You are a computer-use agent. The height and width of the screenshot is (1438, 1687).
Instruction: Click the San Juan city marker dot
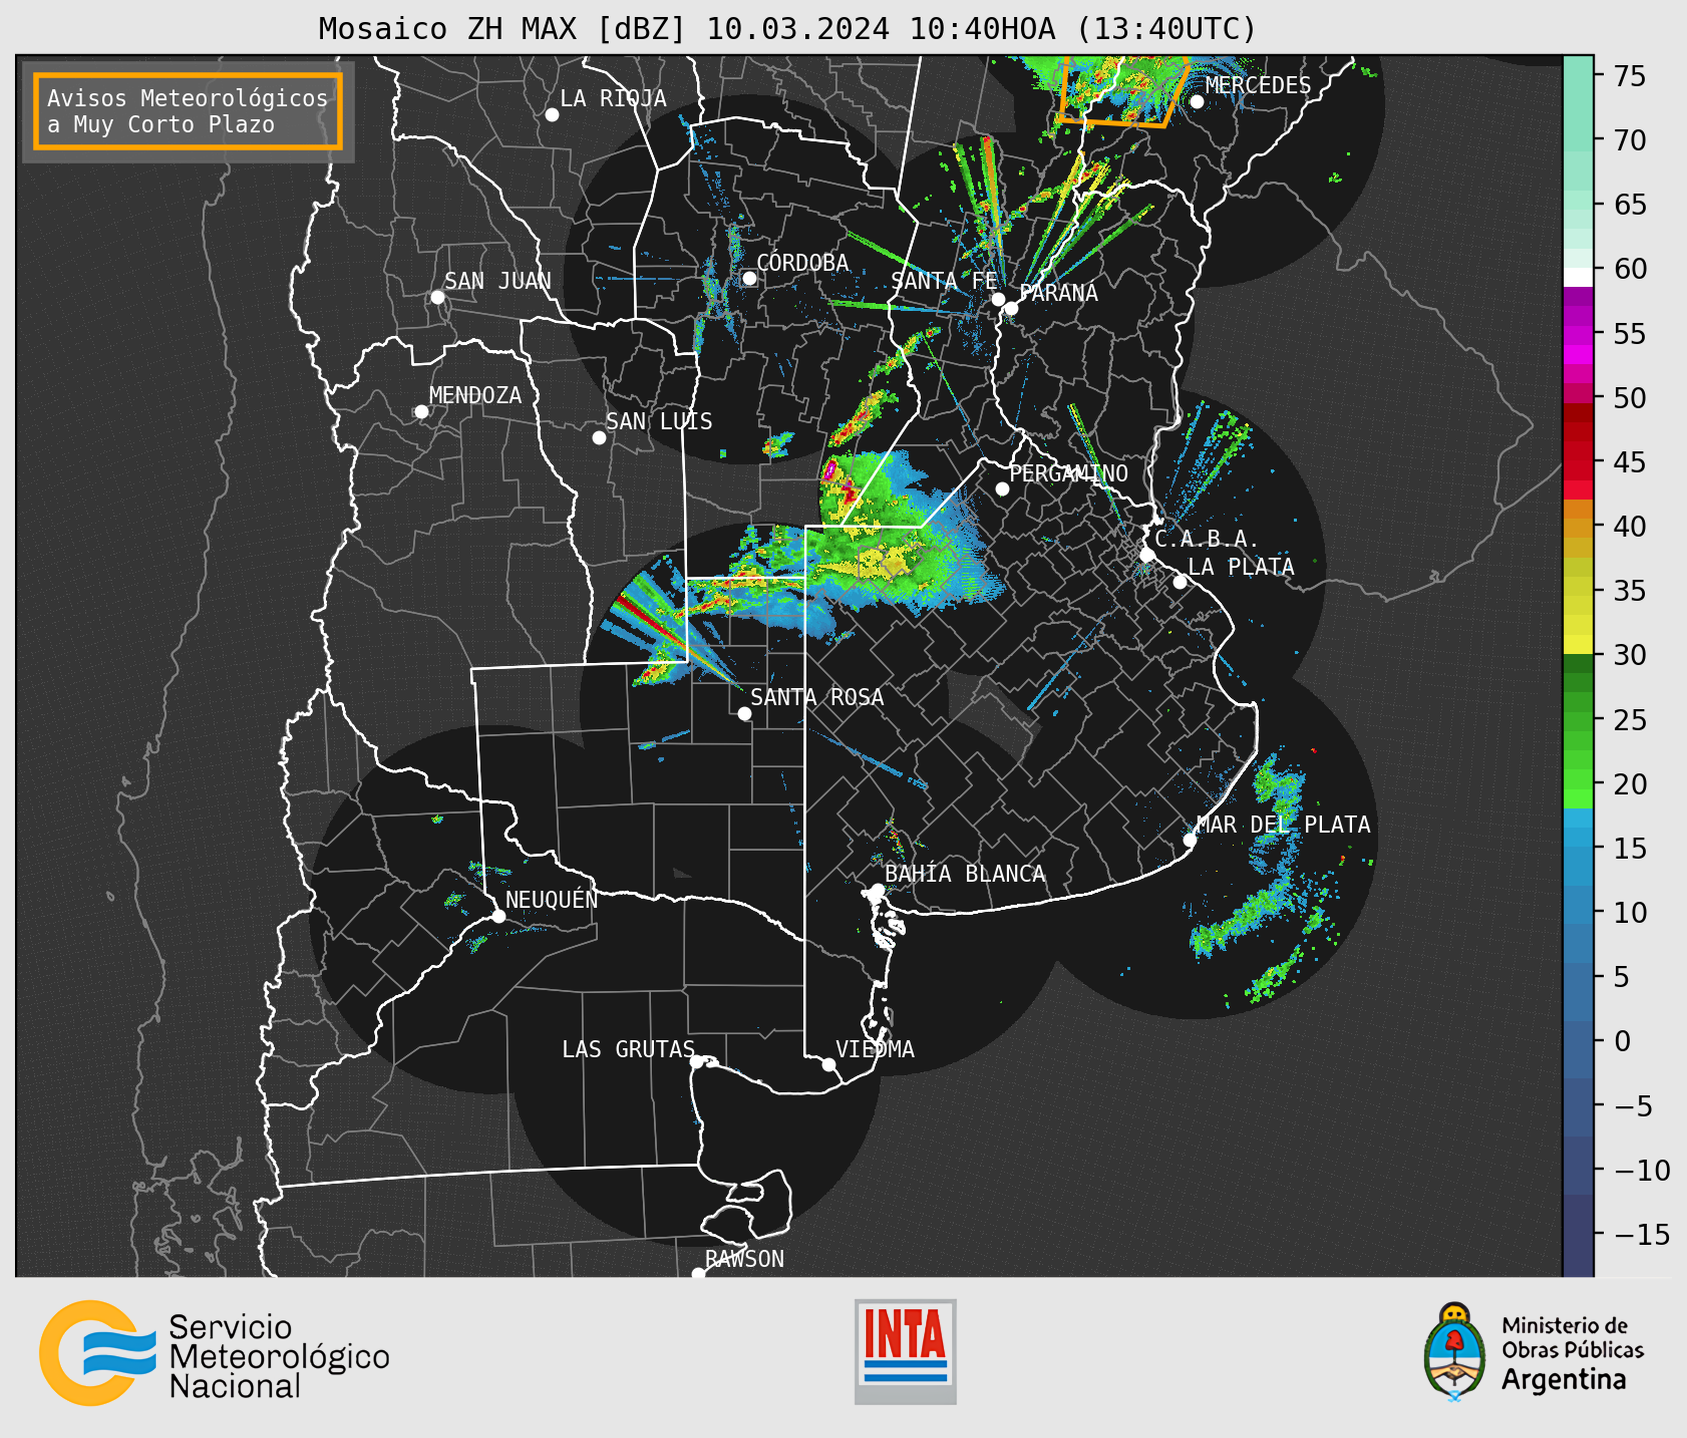click(437, 297)
